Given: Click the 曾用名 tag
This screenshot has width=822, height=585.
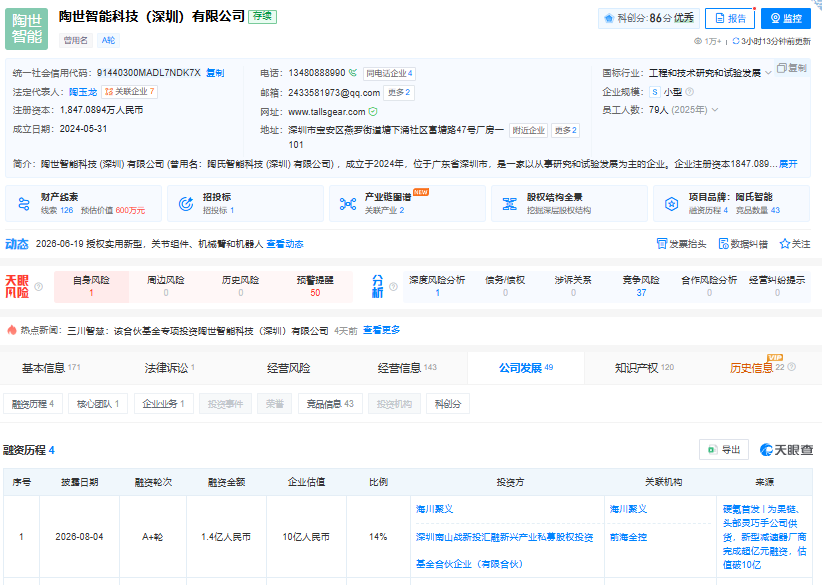Looking at the screenshot, I should (x=75, y=40).
